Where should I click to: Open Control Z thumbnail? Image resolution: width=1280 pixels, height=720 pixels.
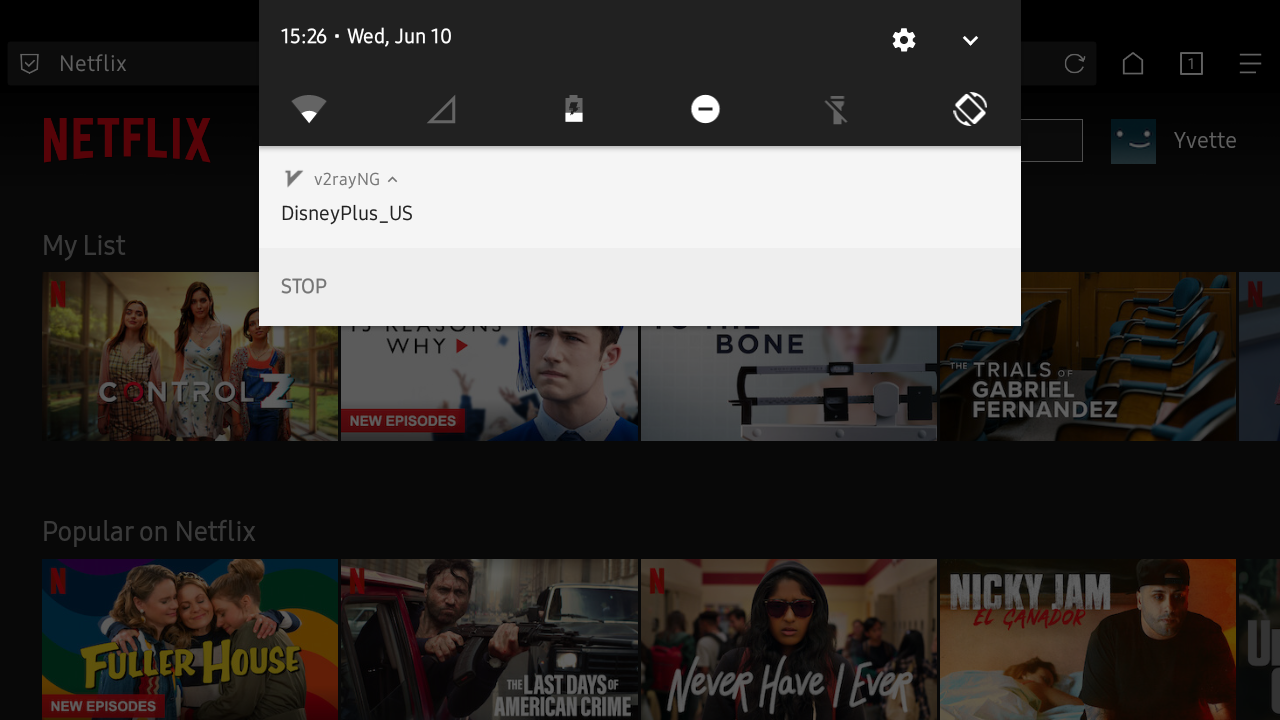[x=190, y=356]
